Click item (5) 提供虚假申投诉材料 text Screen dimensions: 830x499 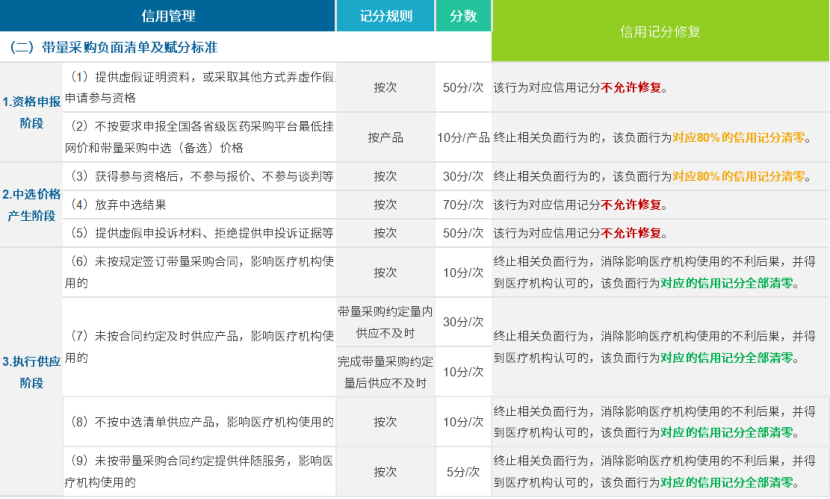[x=200, y=233]
